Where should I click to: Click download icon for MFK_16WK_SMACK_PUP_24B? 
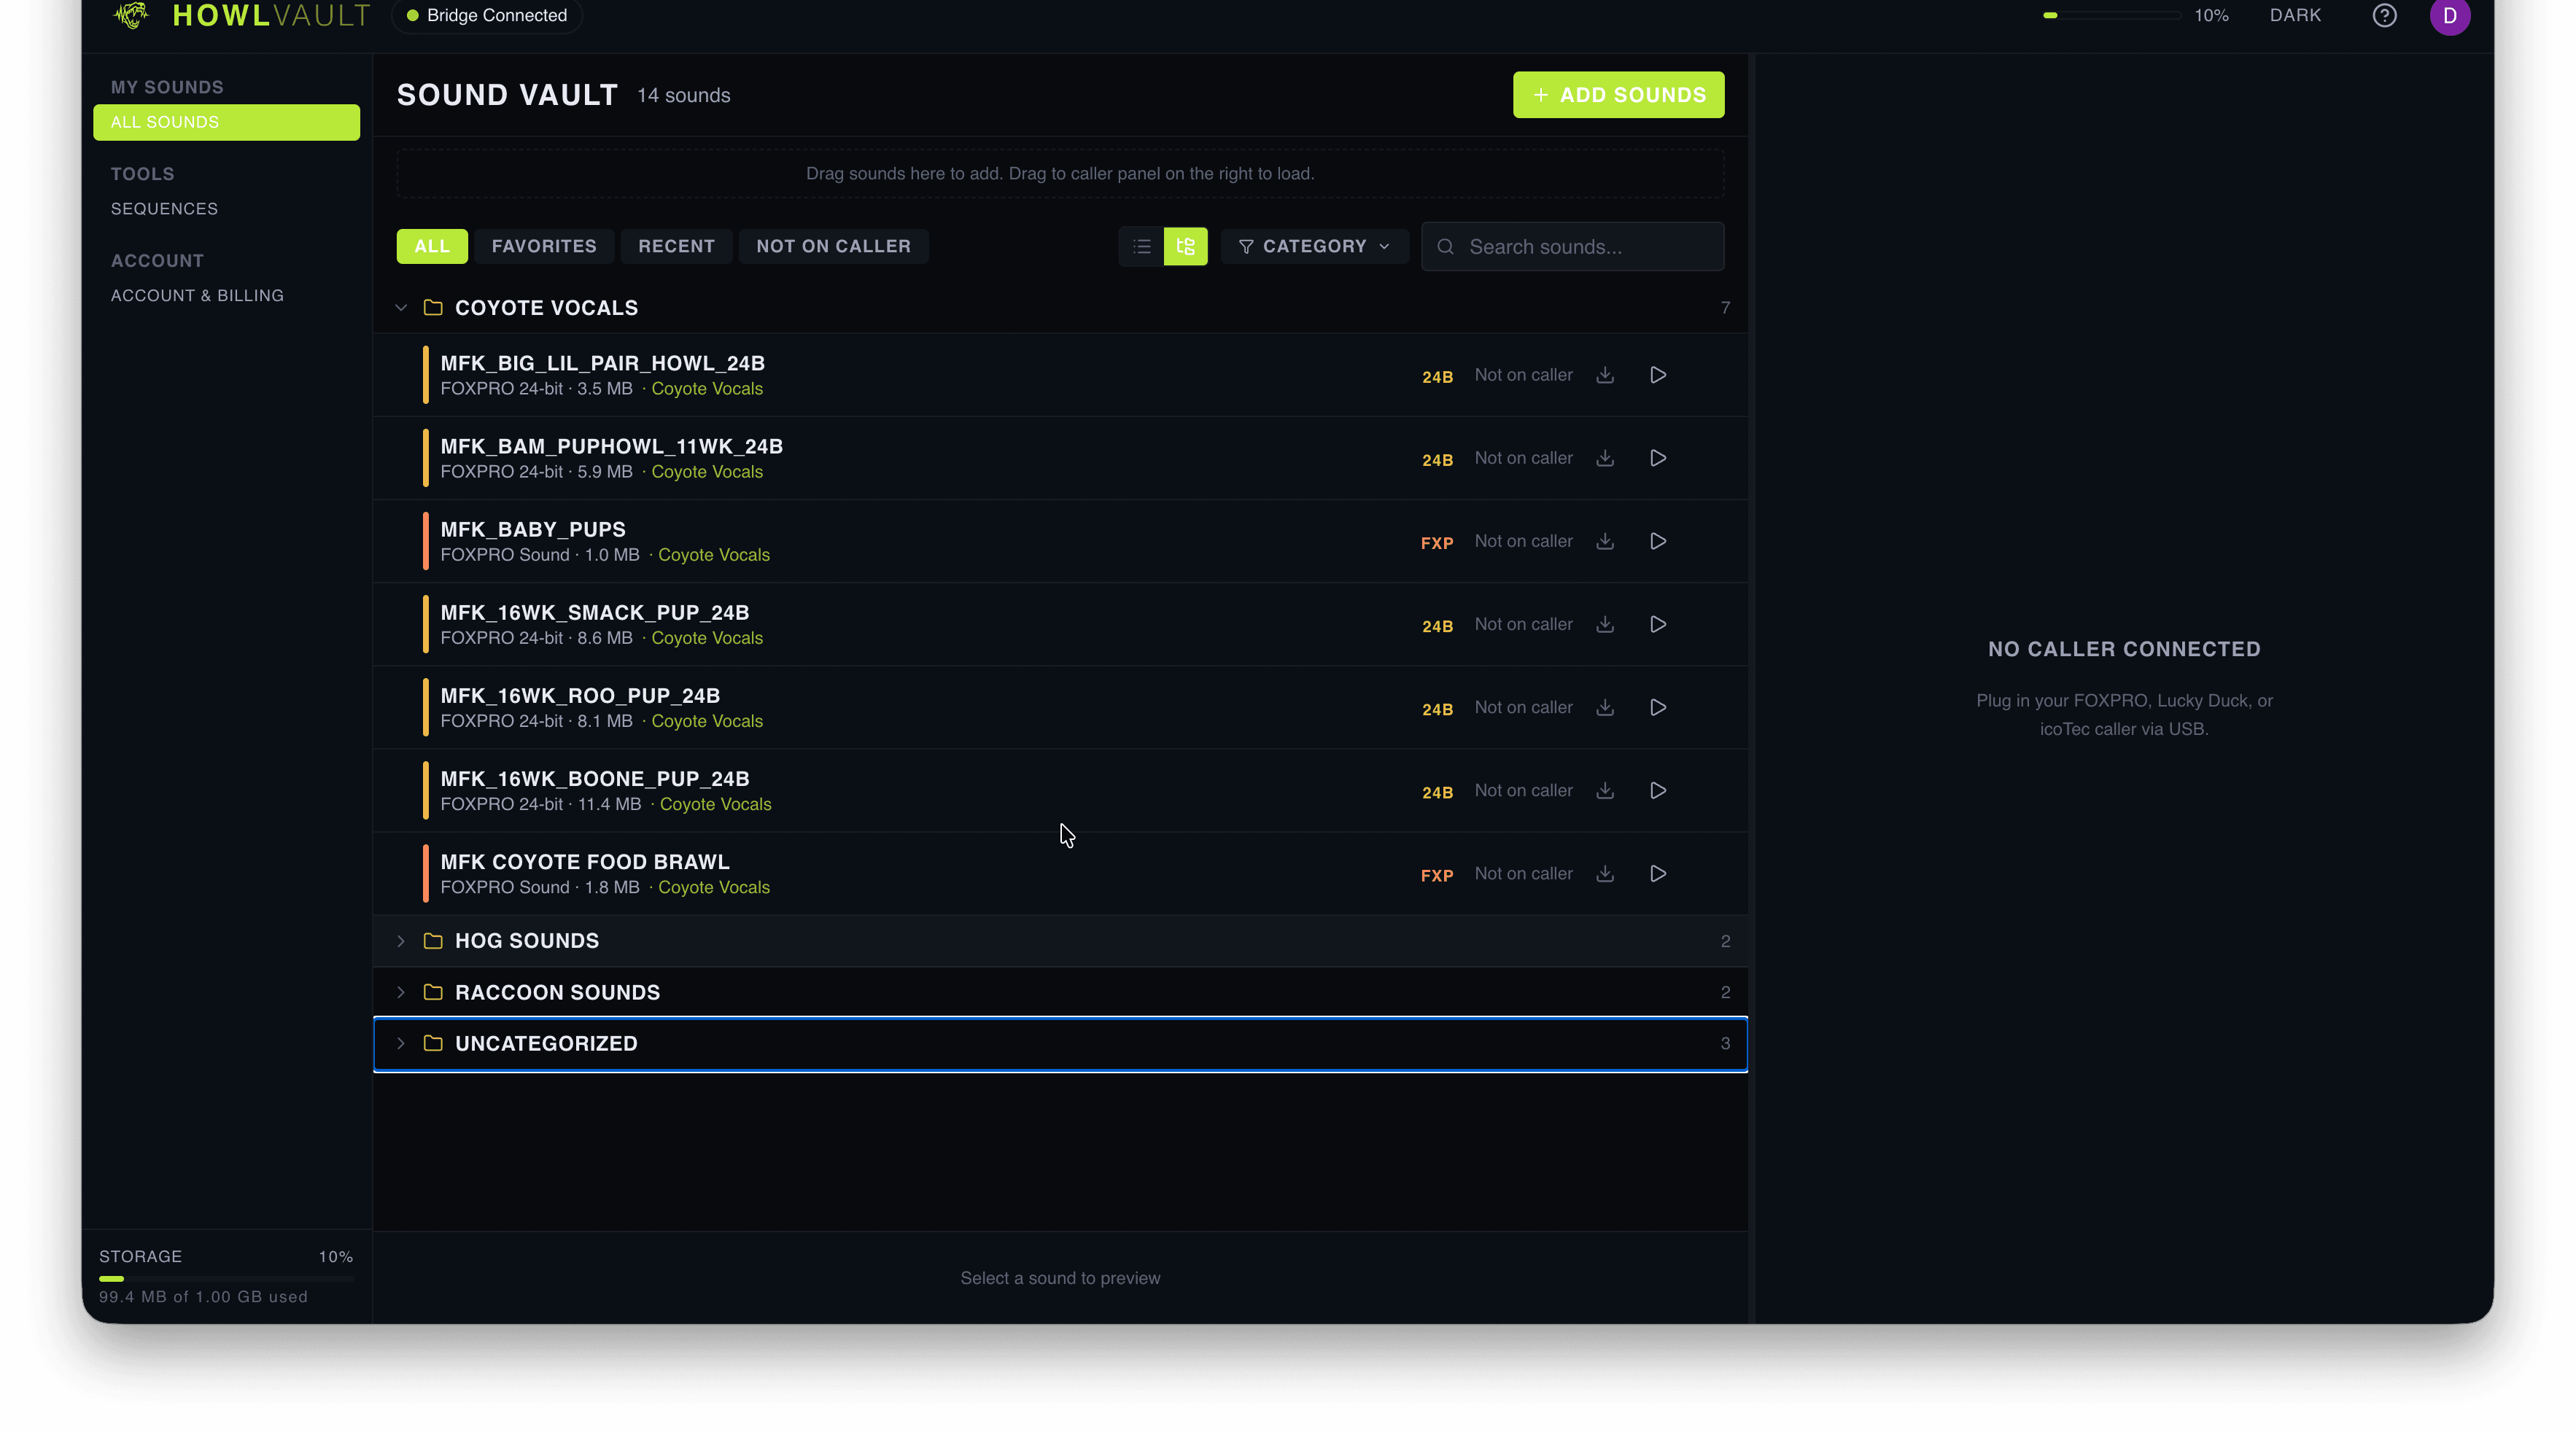point(1605,624)
